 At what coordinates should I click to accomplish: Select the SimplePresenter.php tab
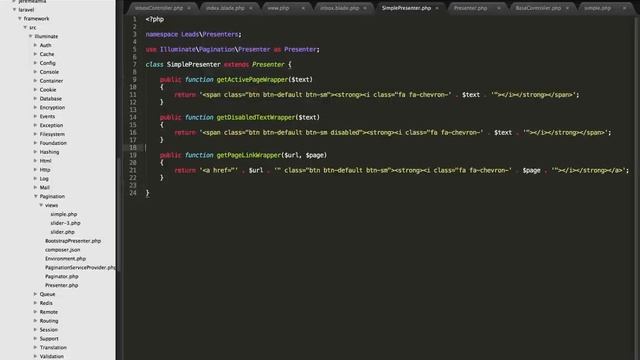(406, 8)
